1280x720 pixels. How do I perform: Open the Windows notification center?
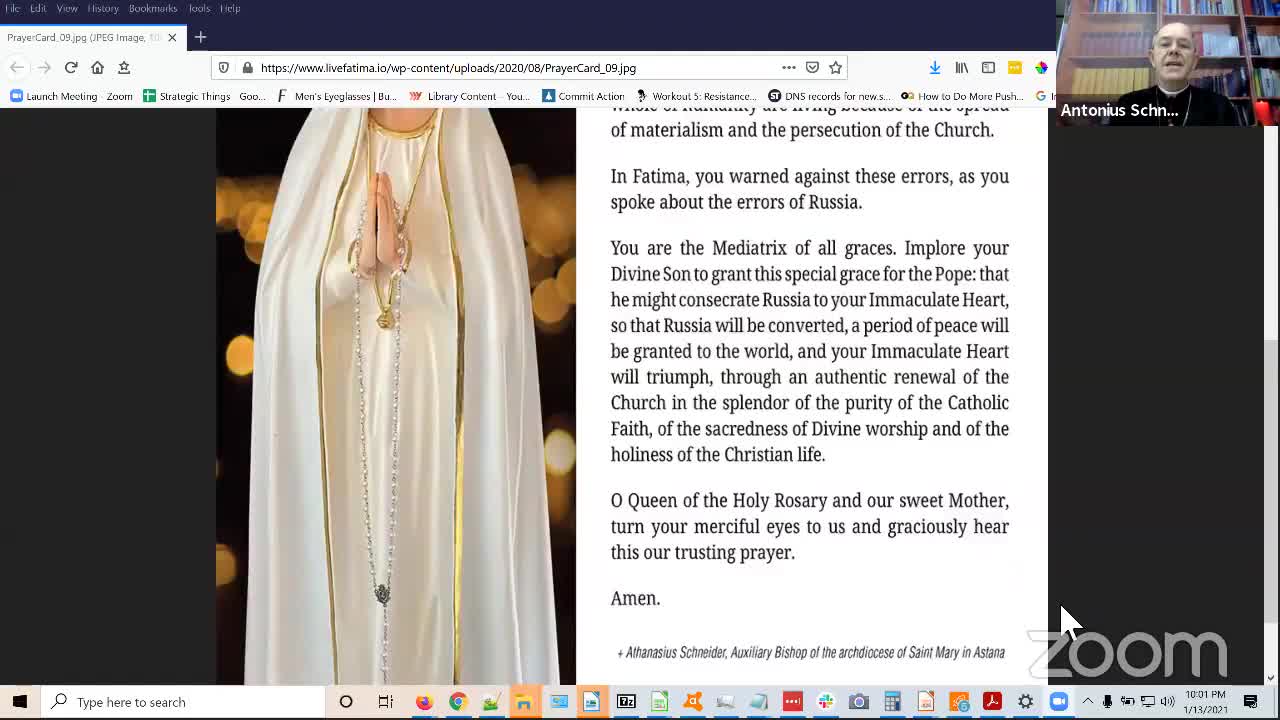point(1251,702)
